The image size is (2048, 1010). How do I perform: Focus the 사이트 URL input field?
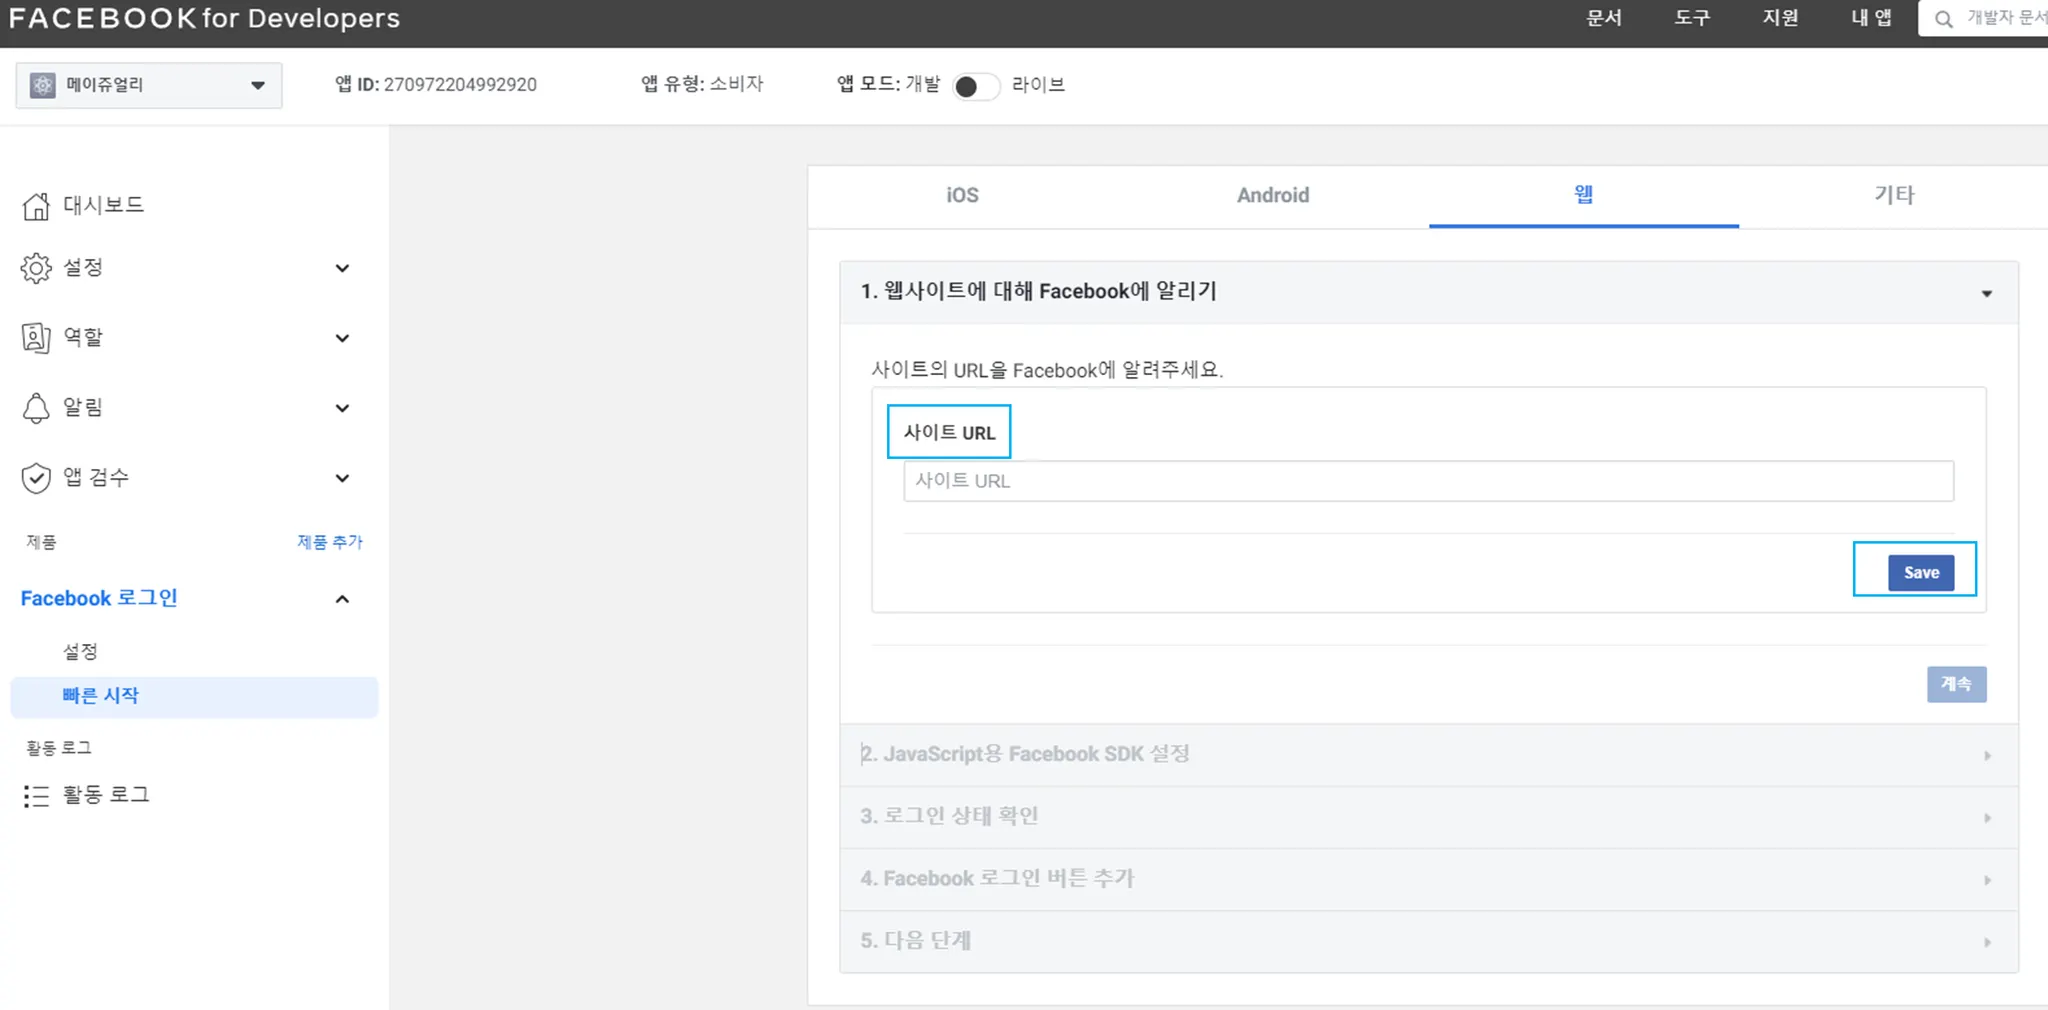[x=1428, y=481]
